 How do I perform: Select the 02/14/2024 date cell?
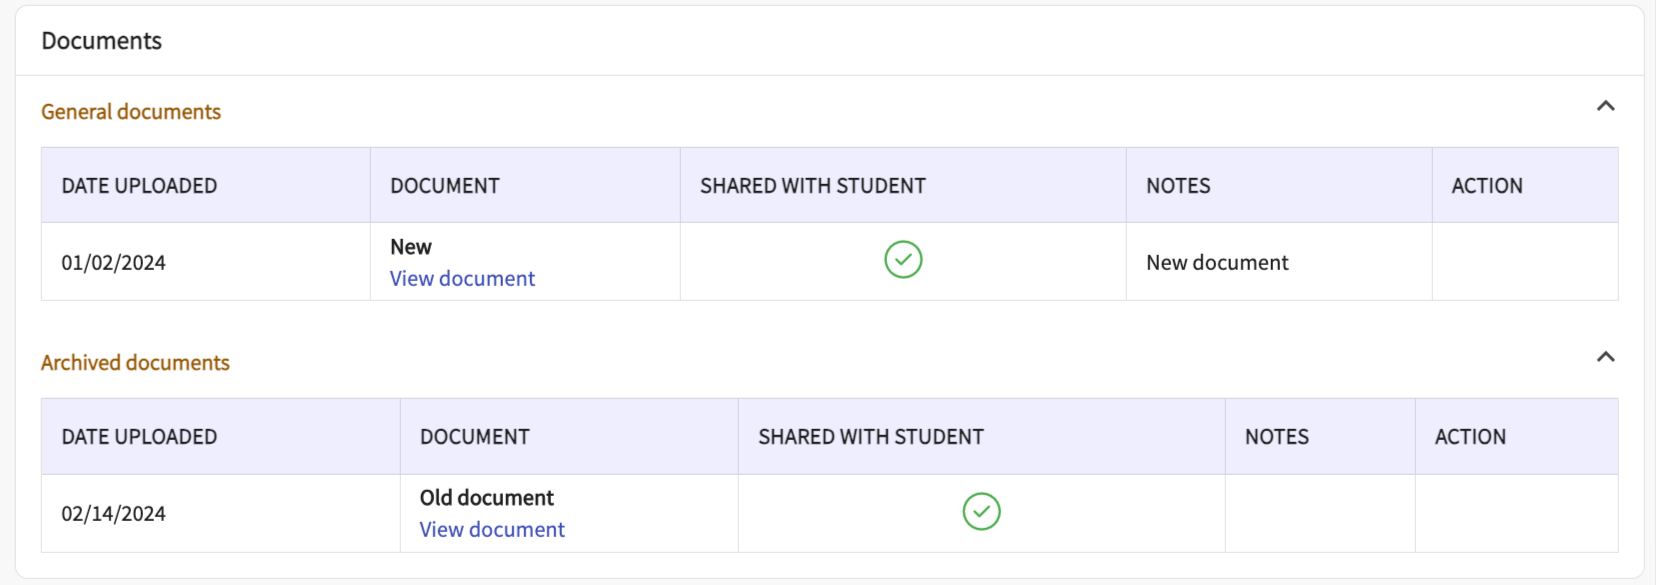pos(114,514)
